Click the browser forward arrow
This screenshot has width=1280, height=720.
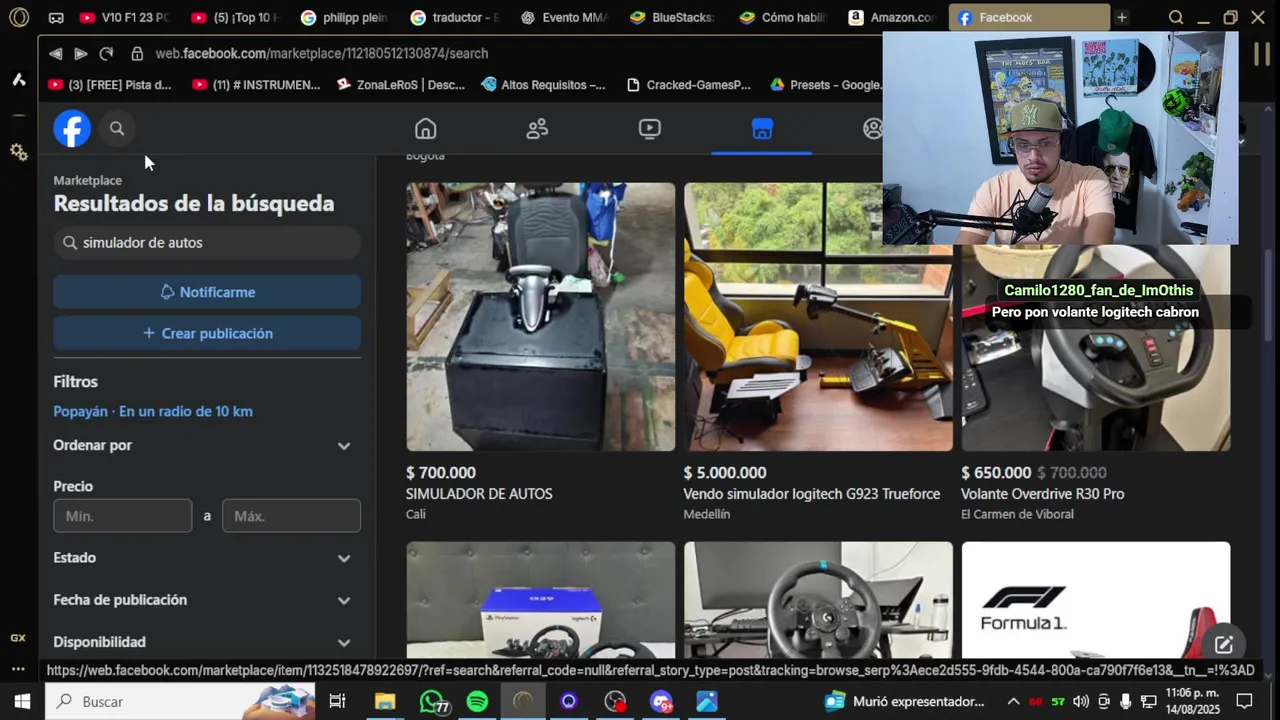(x=81, y=53)
